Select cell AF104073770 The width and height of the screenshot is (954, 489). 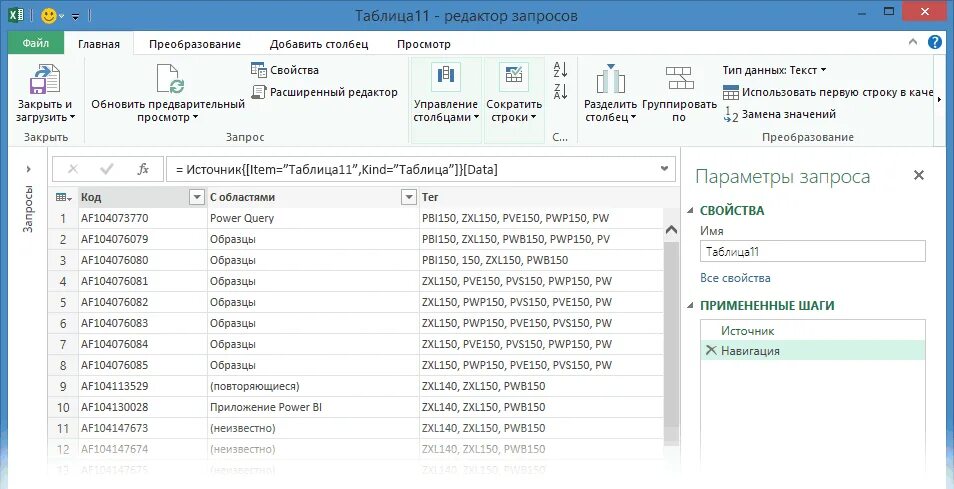pyautogui.click(x=143, y=218)
